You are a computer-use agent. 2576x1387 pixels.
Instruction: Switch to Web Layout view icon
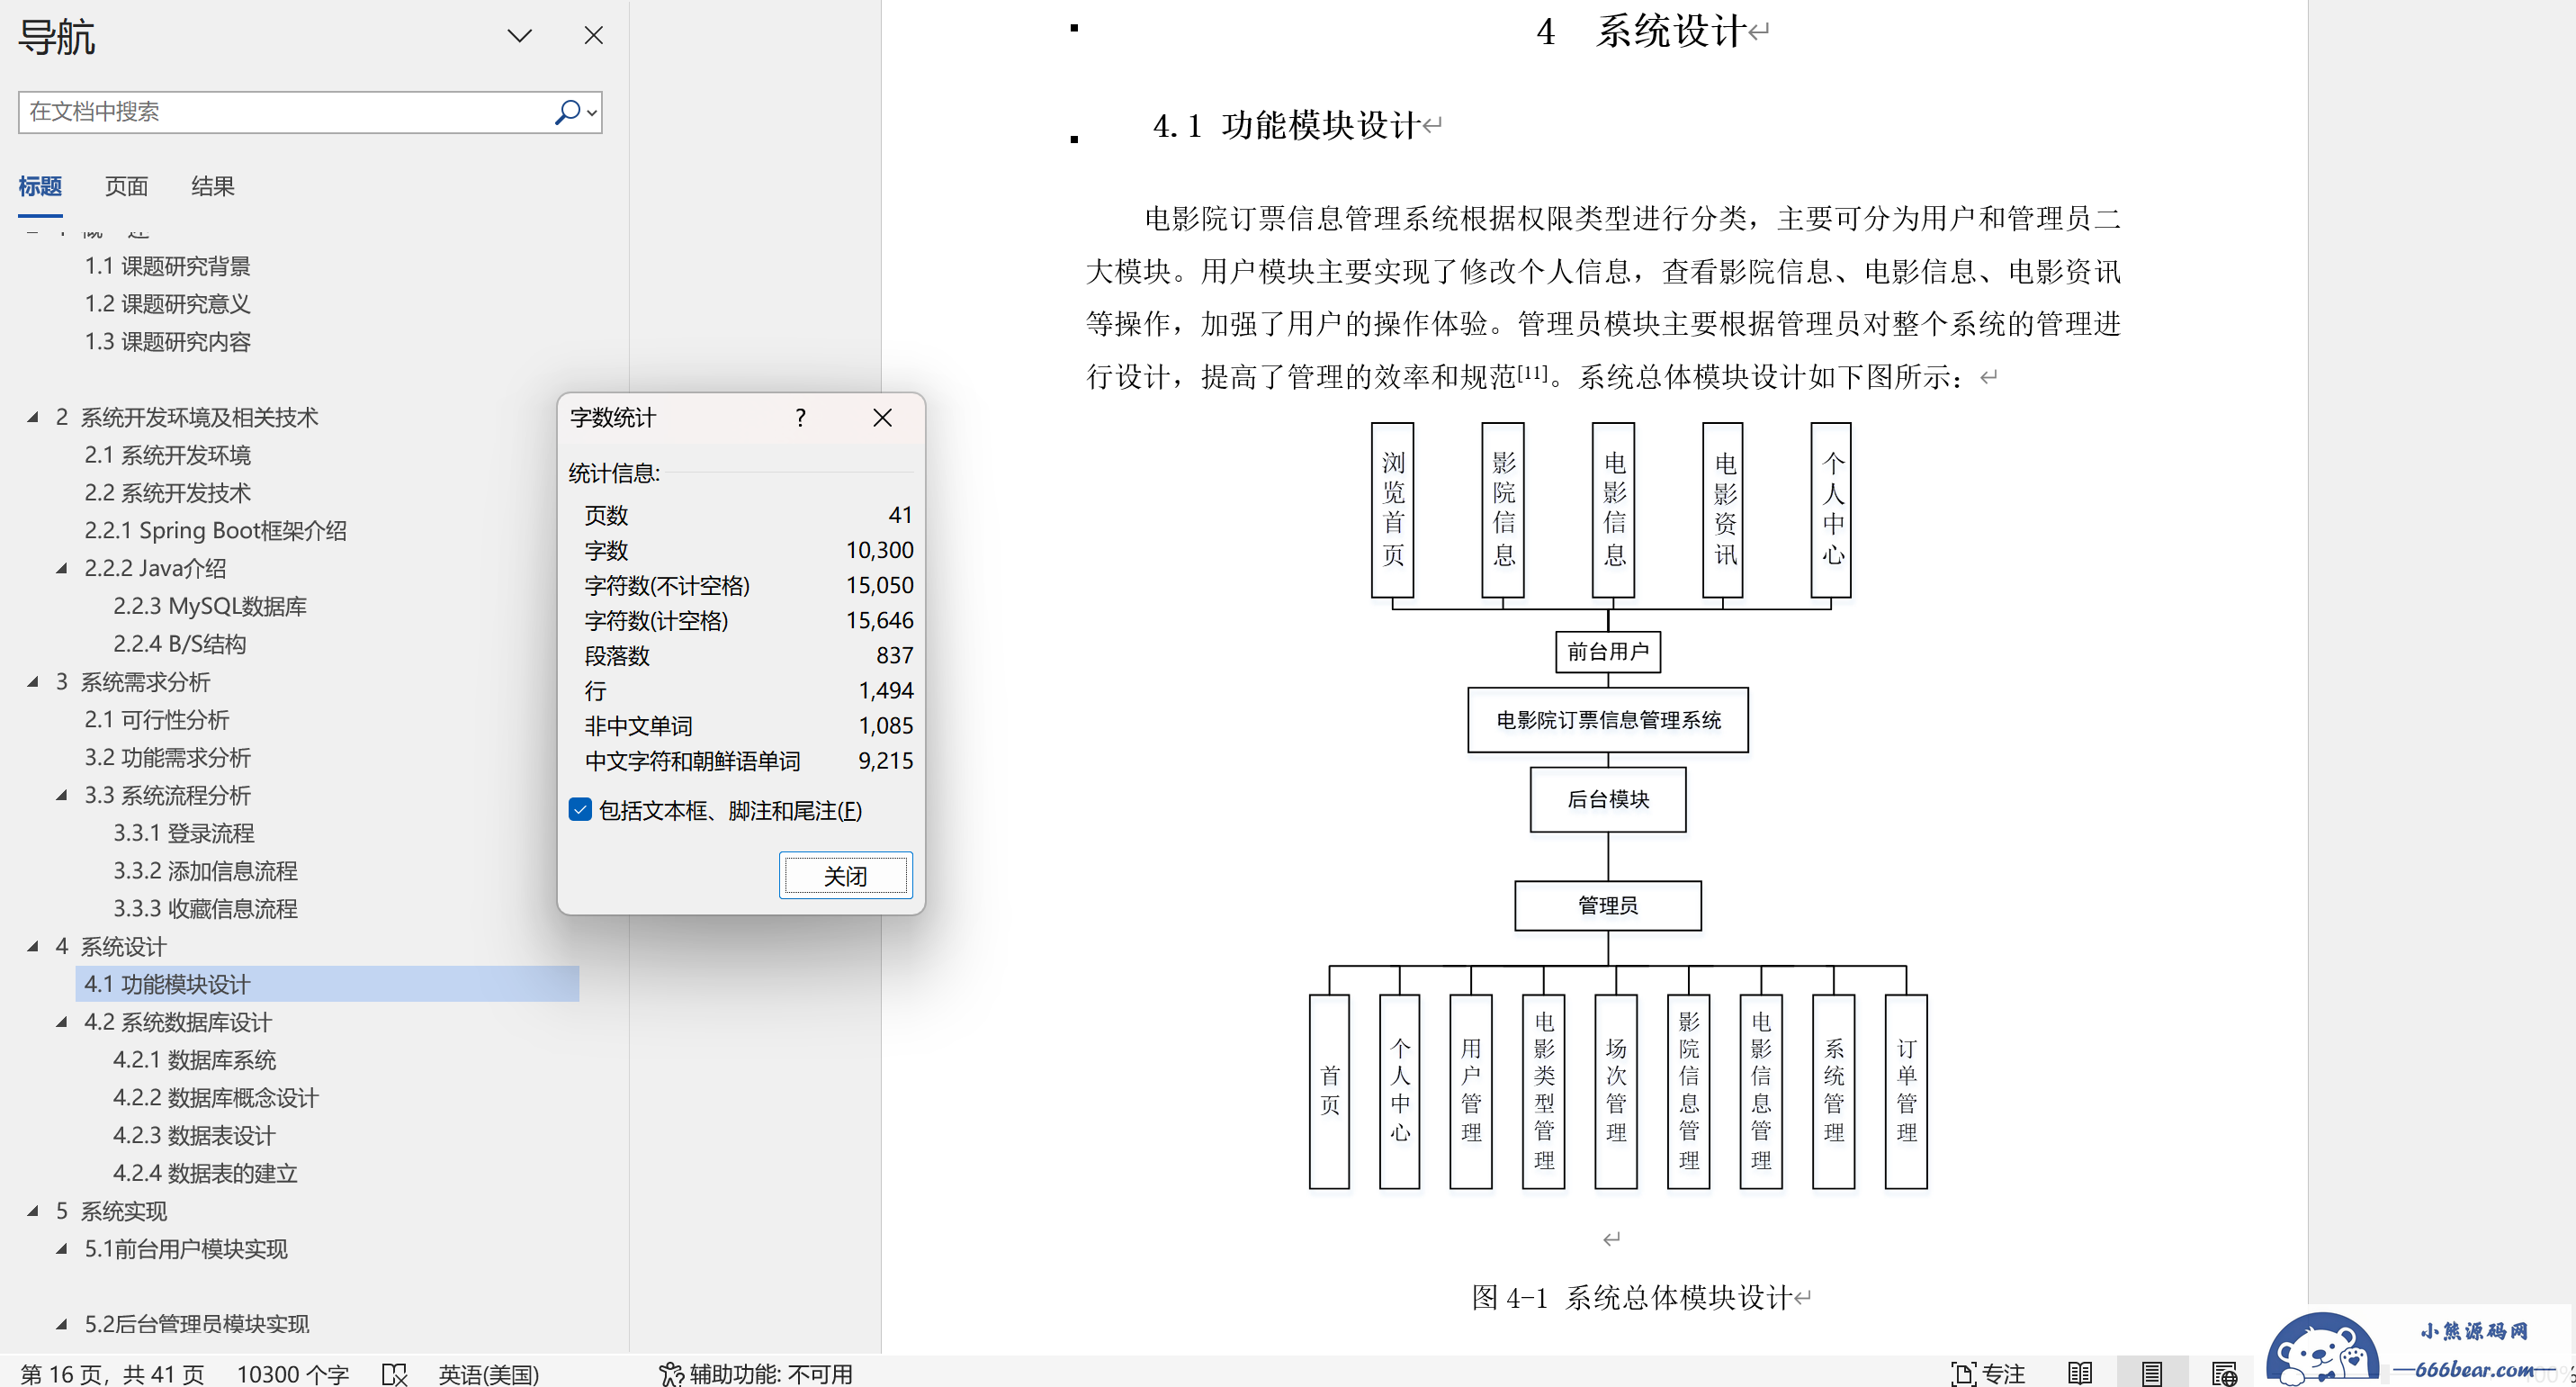pos(2224,1374)
